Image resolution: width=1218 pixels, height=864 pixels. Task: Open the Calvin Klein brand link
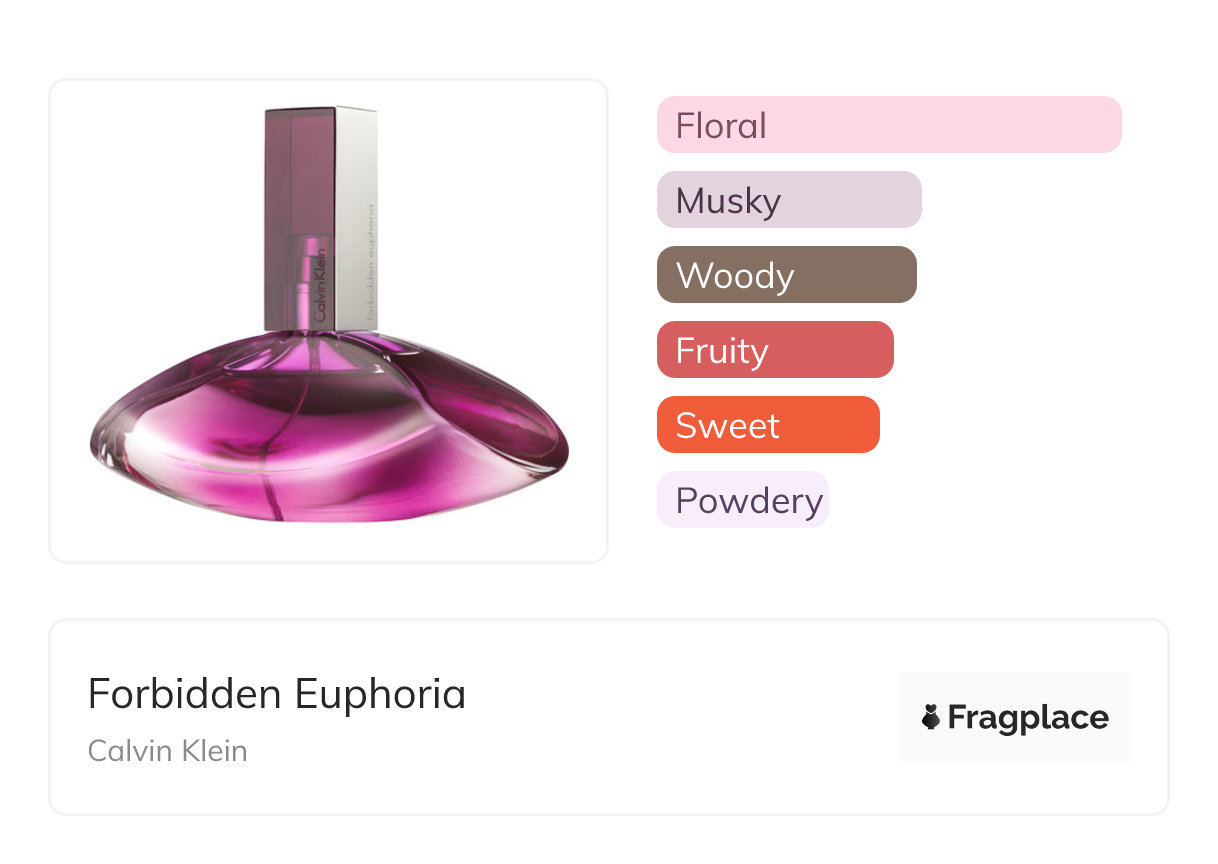coord(167,751)
